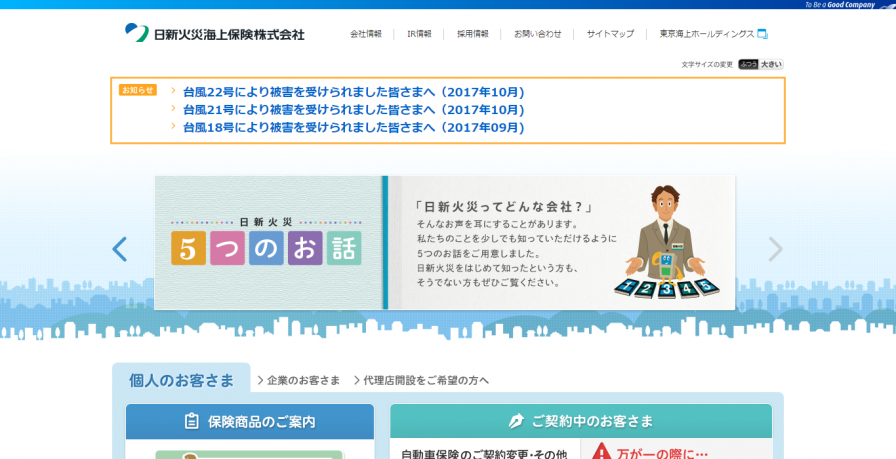This screenshot has width=896, height=459.
Task: Click external window icon beside 東京海上ホールディングス
Action: [x=762, y=34]
